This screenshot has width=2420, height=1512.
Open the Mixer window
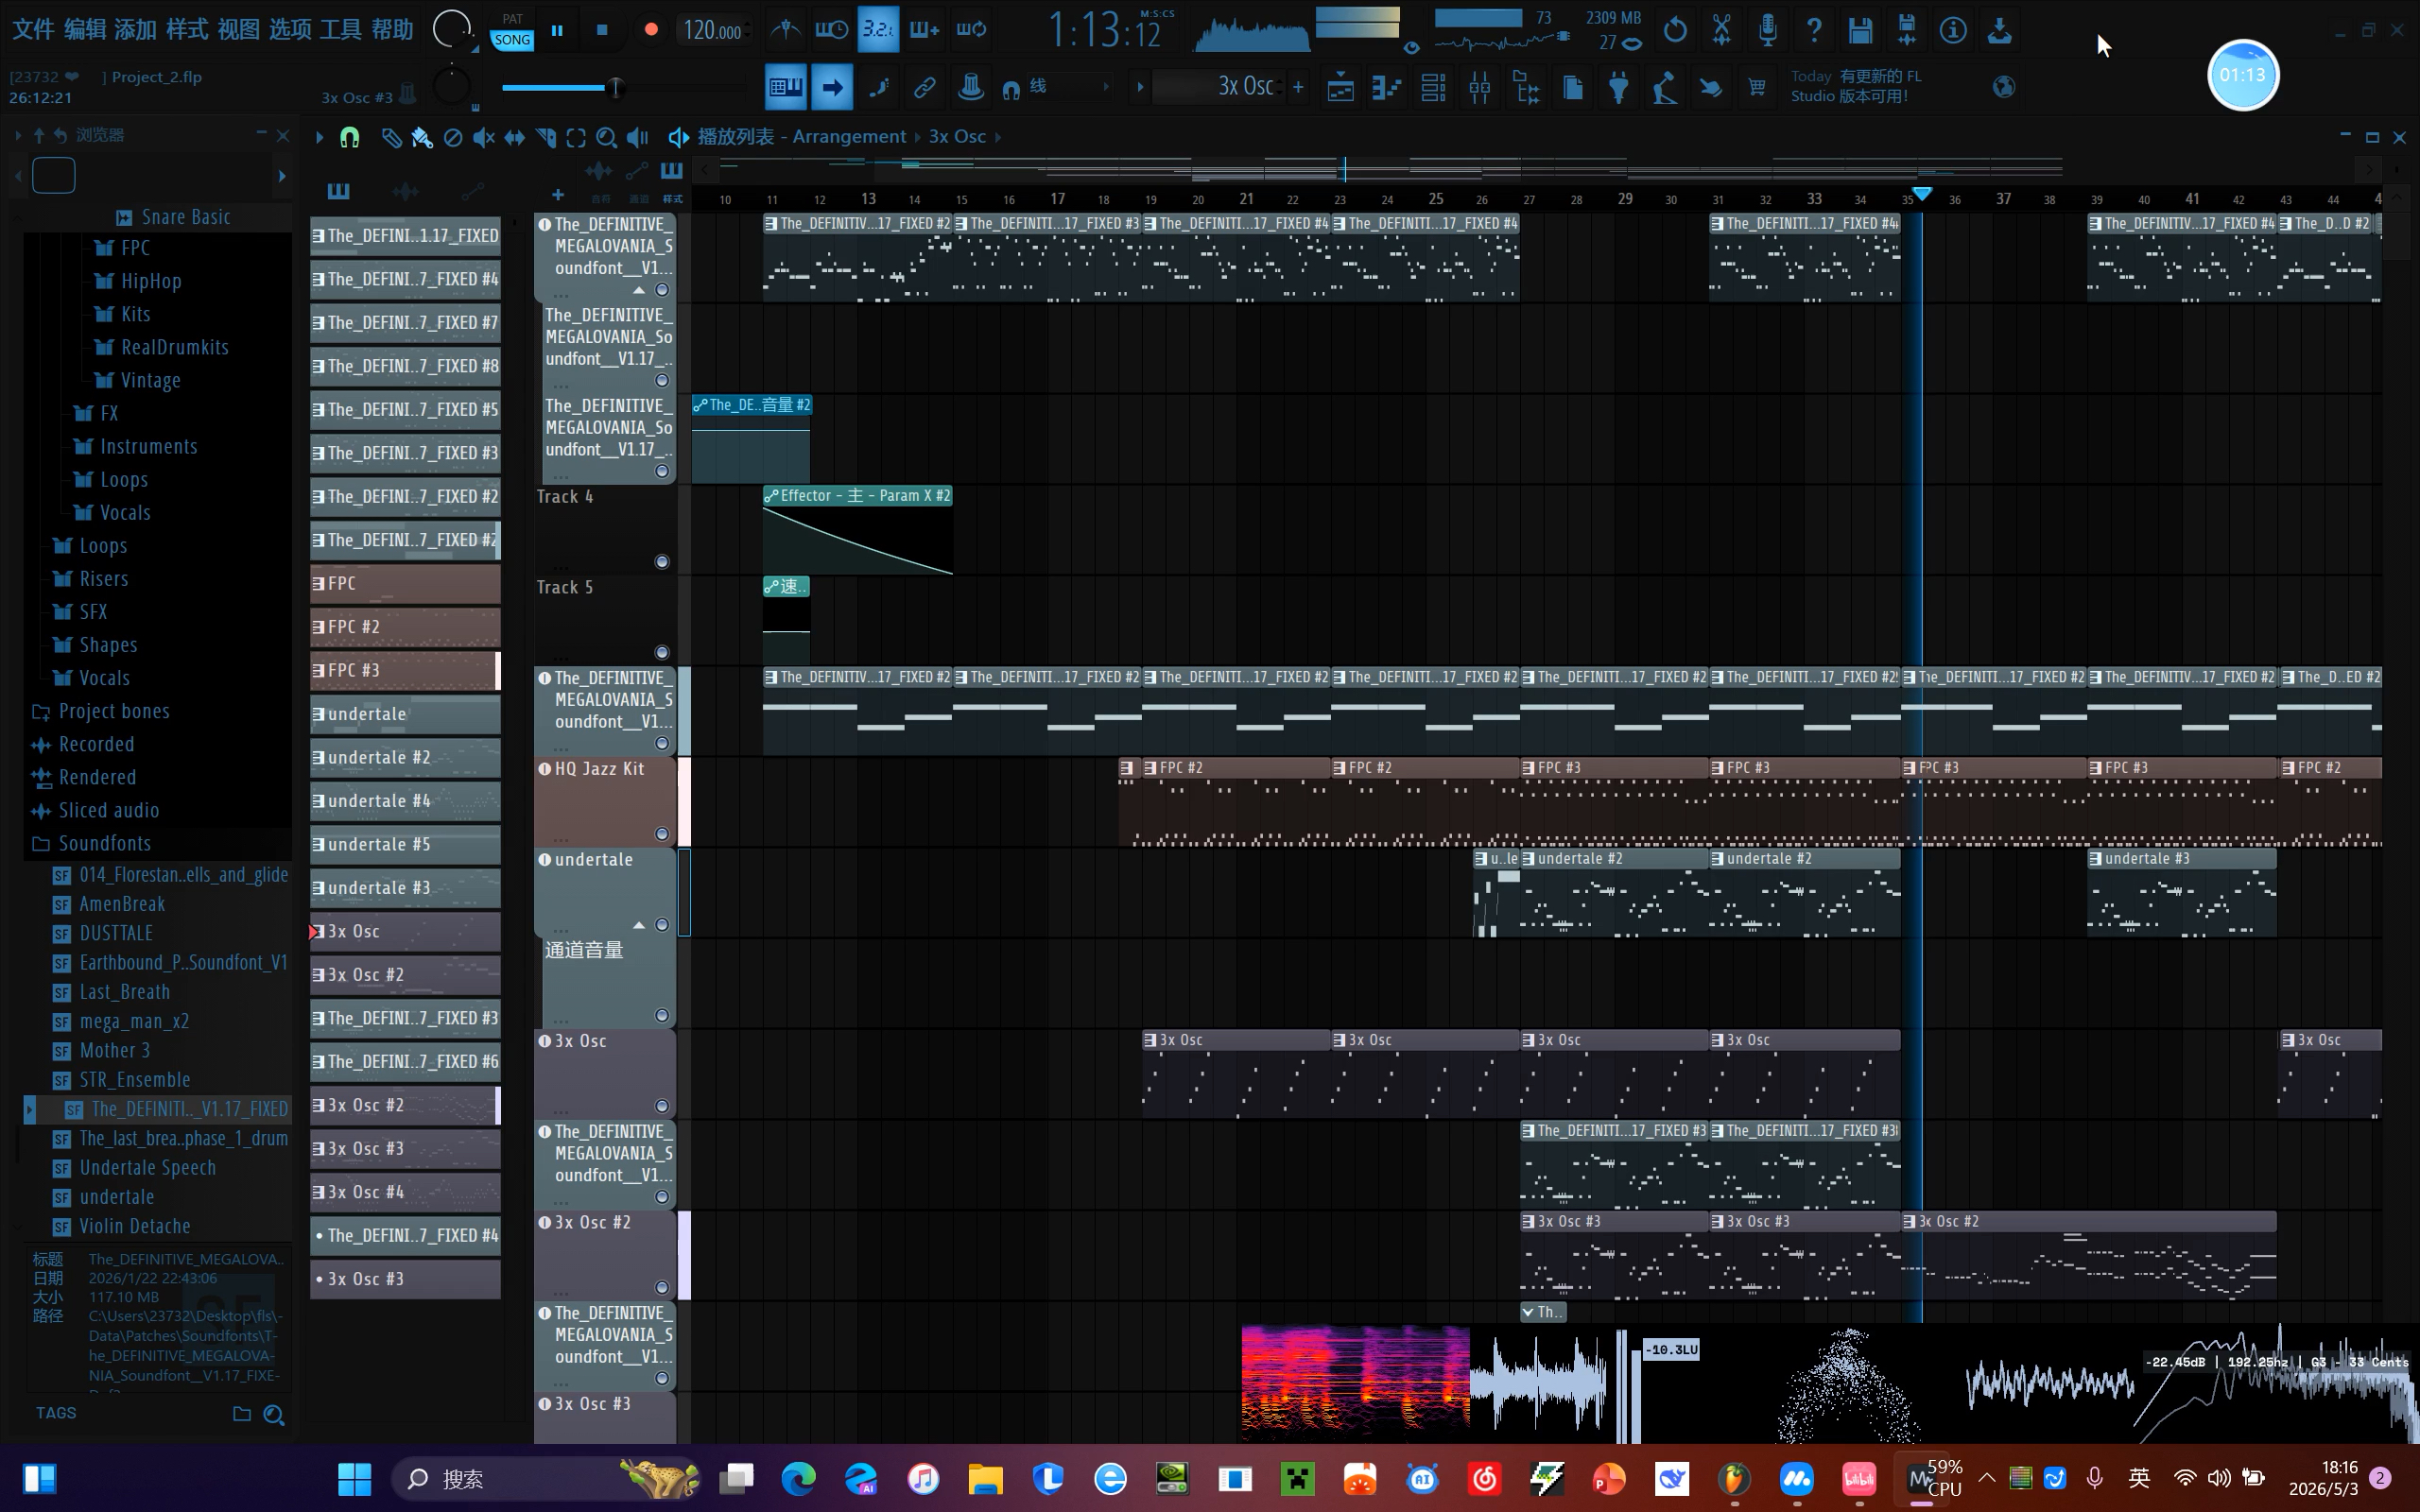(1480, 88)
